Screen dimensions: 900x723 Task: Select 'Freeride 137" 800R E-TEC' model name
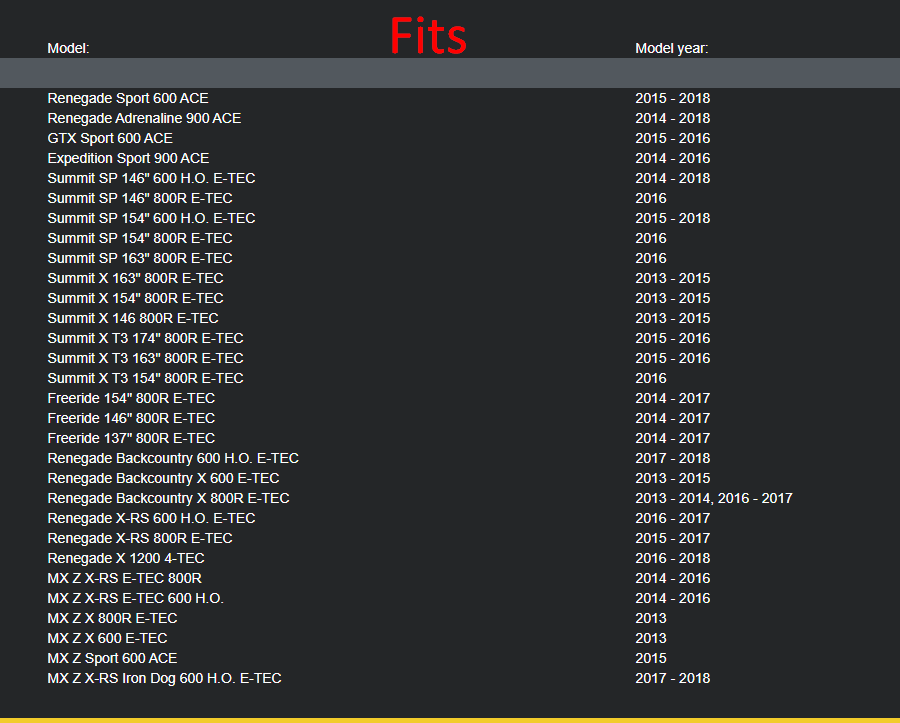(x=131, y=438)
